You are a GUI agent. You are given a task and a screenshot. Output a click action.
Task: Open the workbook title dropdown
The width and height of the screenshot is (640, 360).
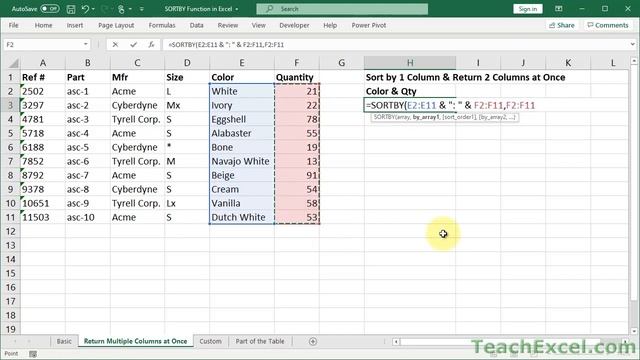pyautogui.click(x=237, y=9)
